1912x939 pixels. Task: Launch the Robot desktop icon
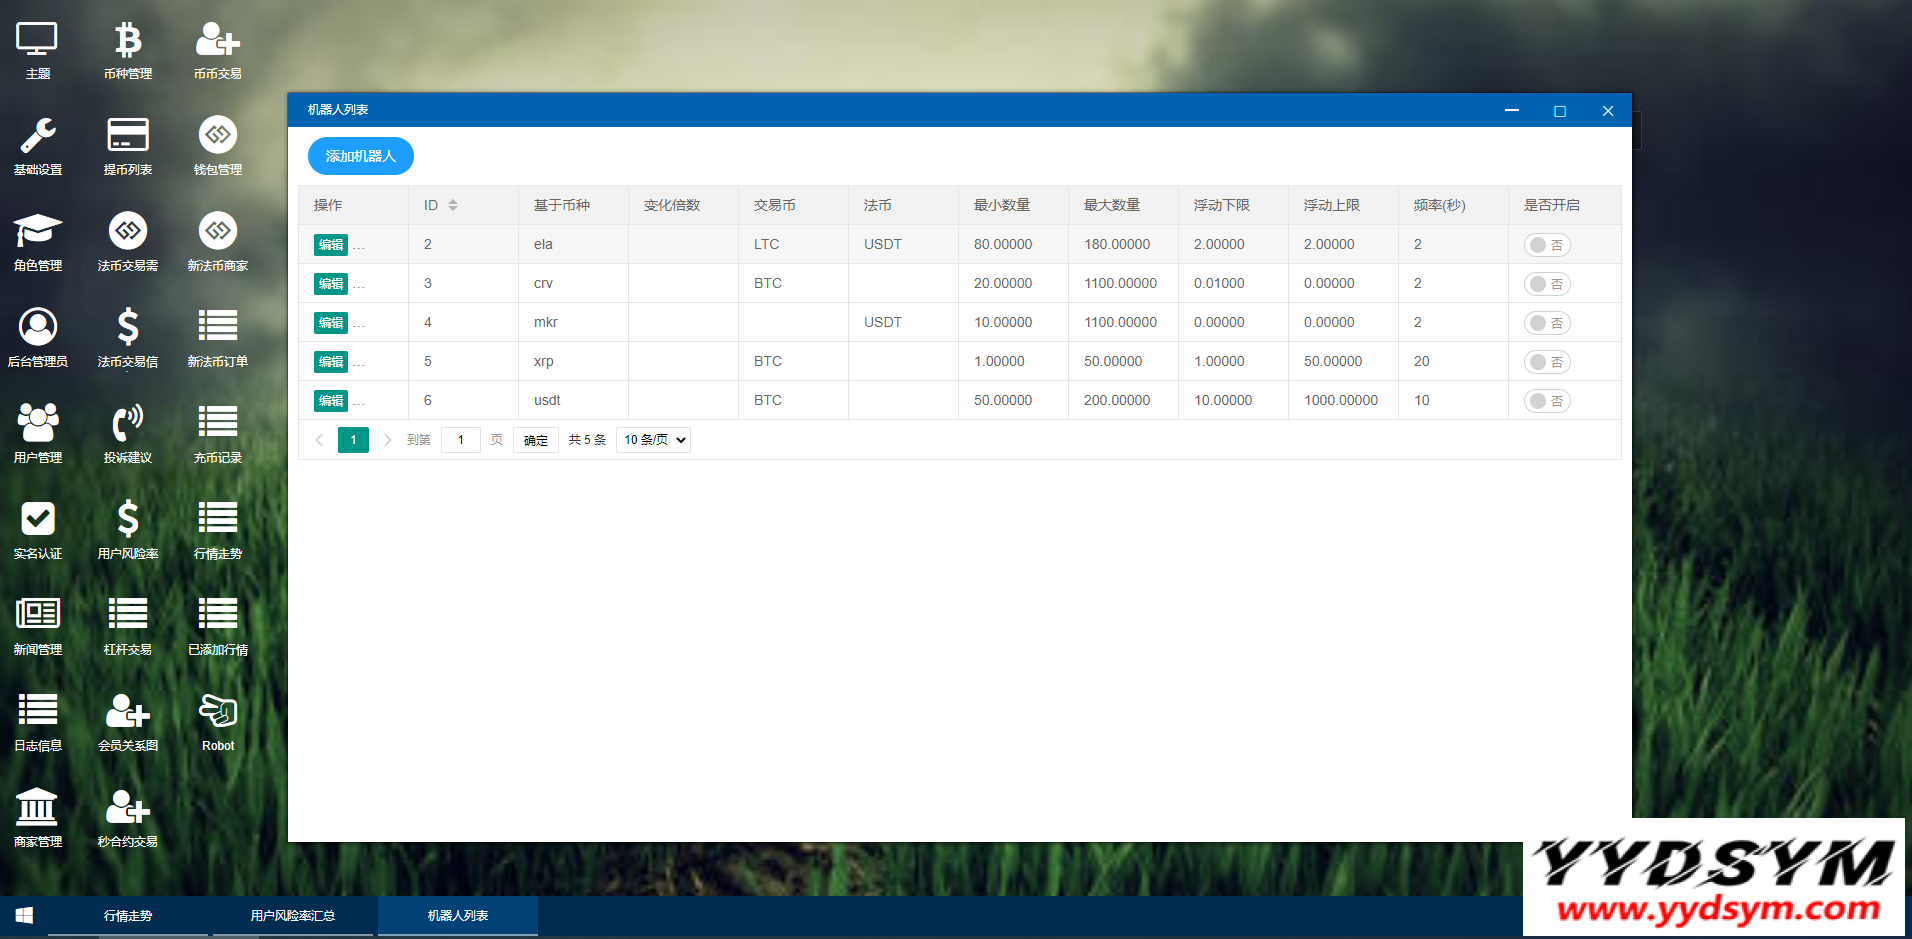click(x=218, y=713)
